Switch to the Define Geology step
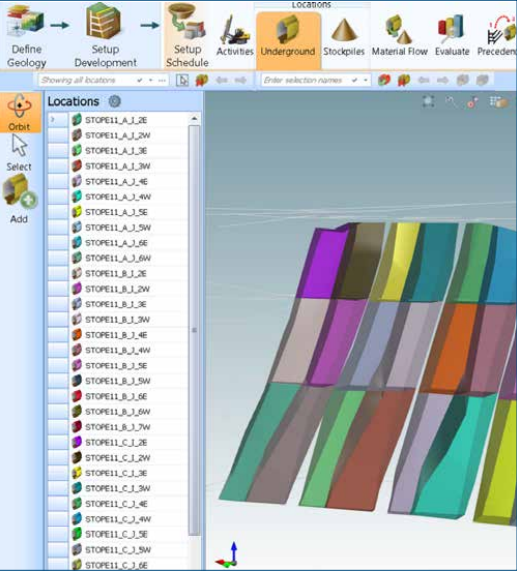The image size is (517, 571). pyautogui.click(x=26, y=36)
